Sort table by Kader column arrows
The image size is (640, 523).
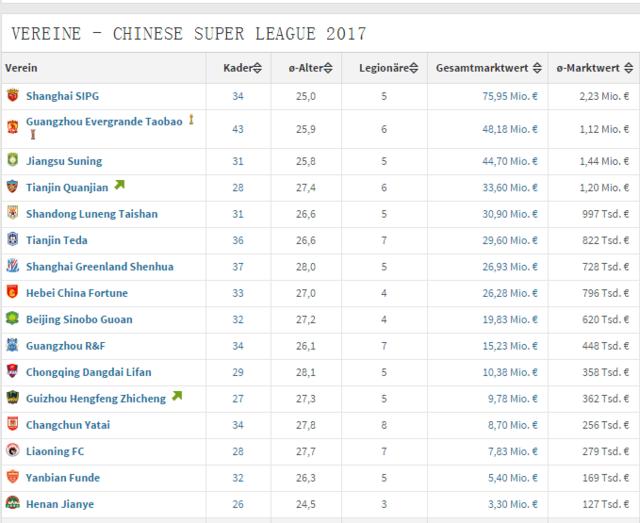coord(257,68)
